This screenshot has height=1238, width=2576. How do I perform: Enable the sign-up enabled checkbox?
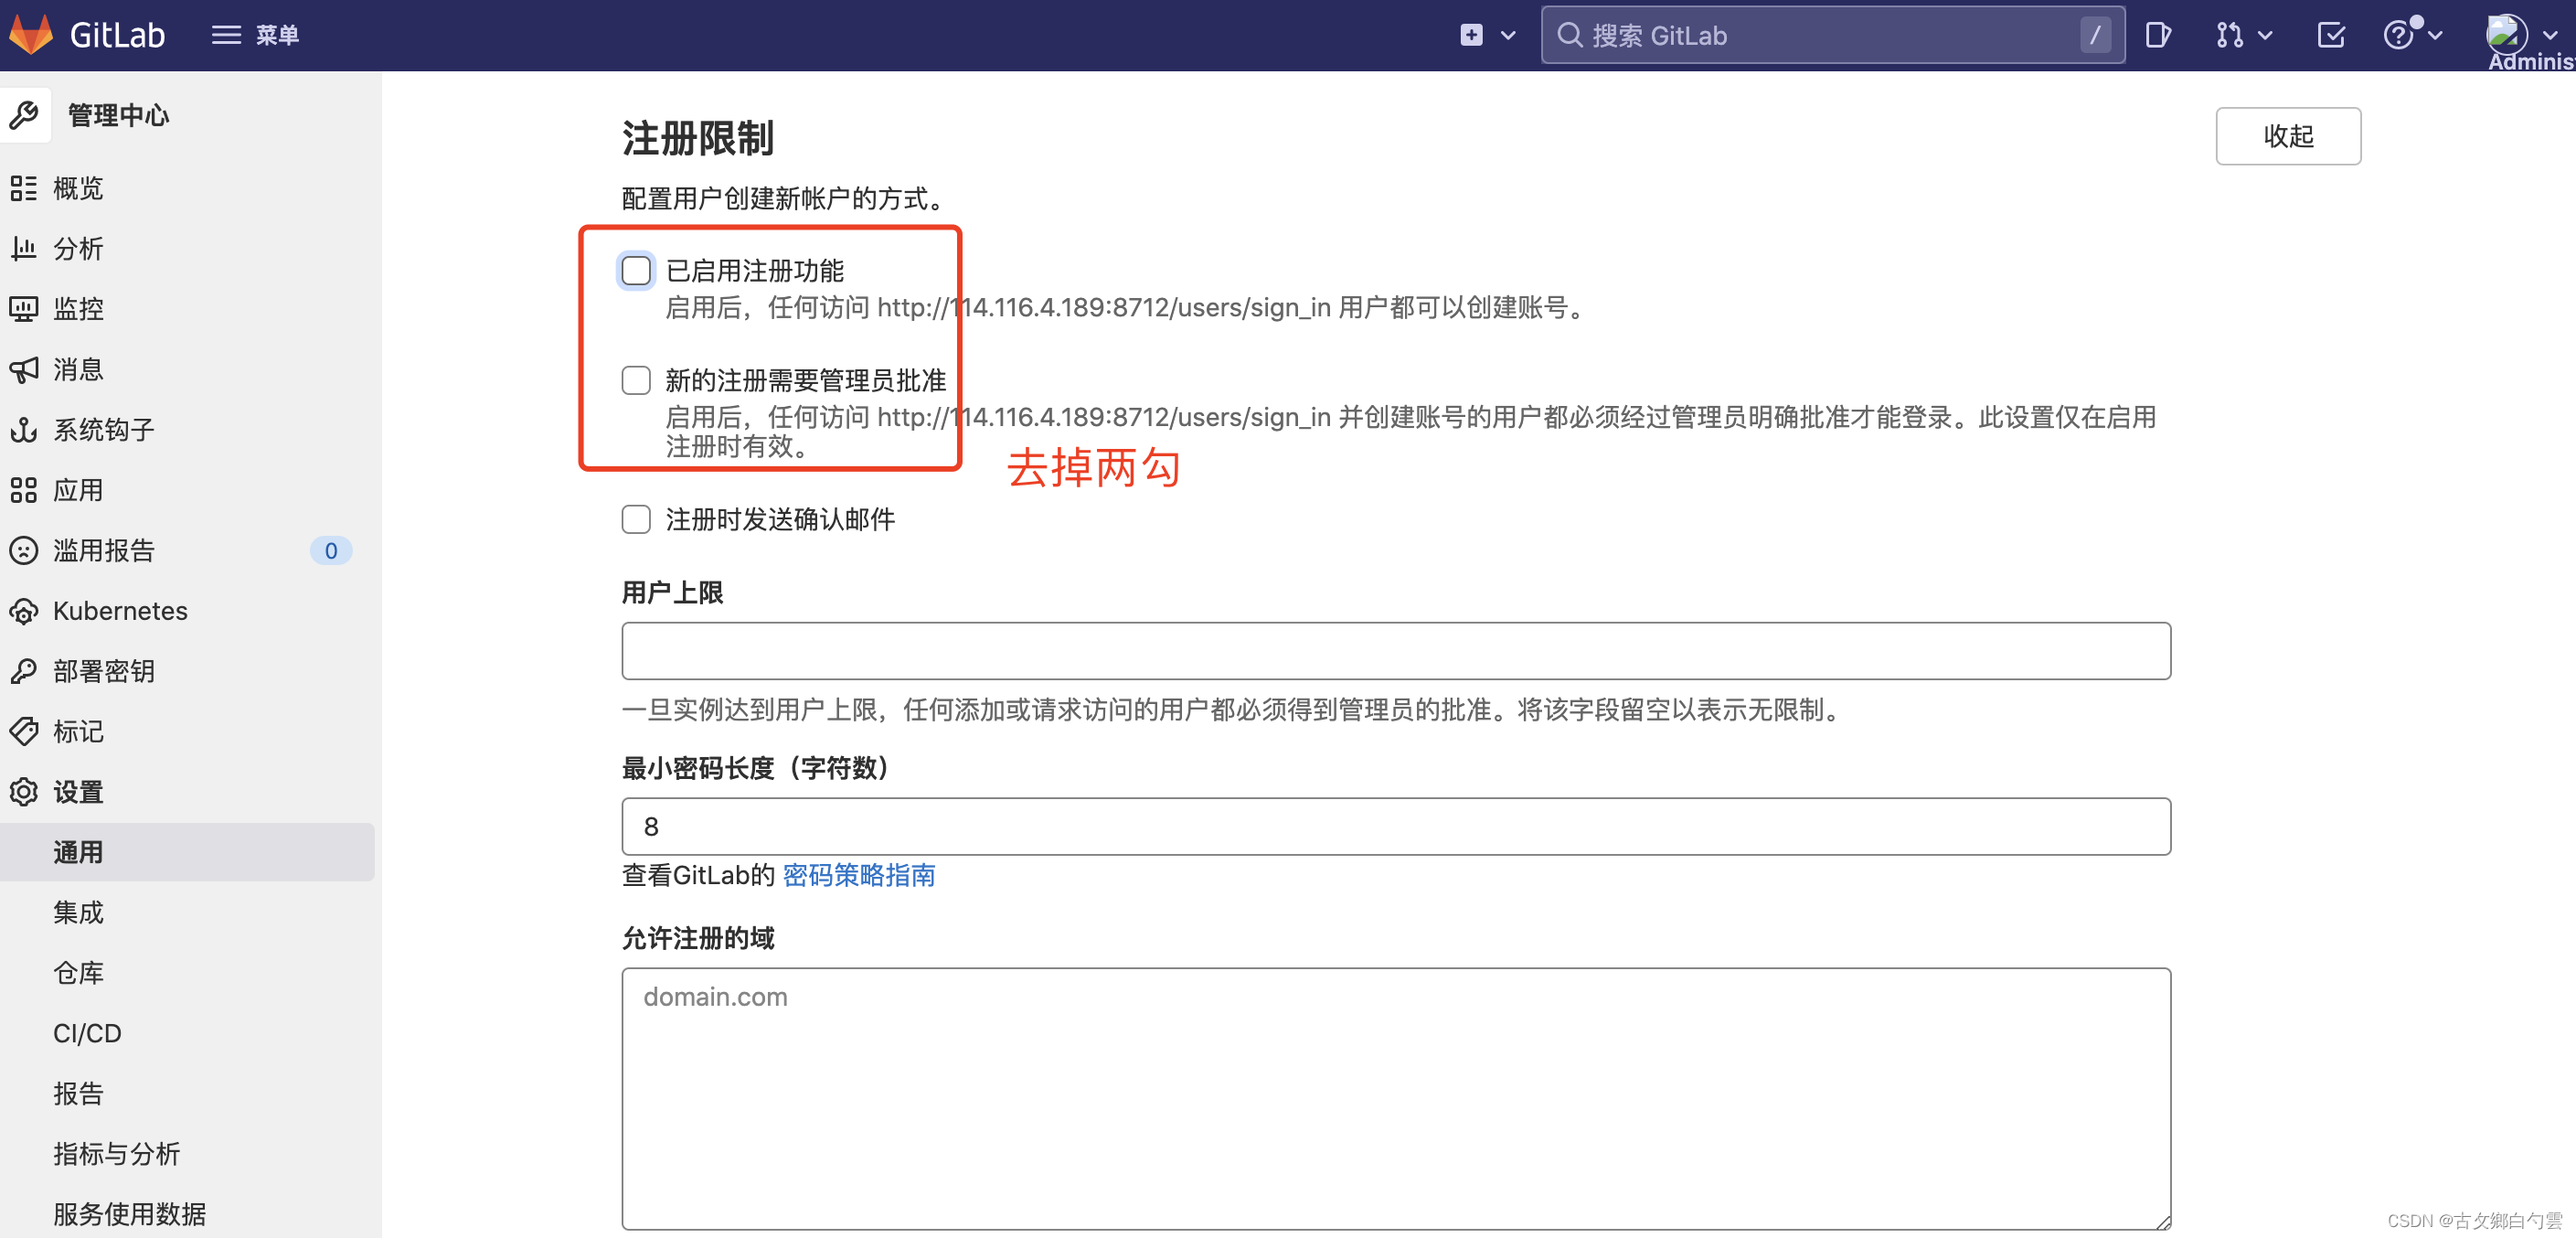click(x=636, y=270)
